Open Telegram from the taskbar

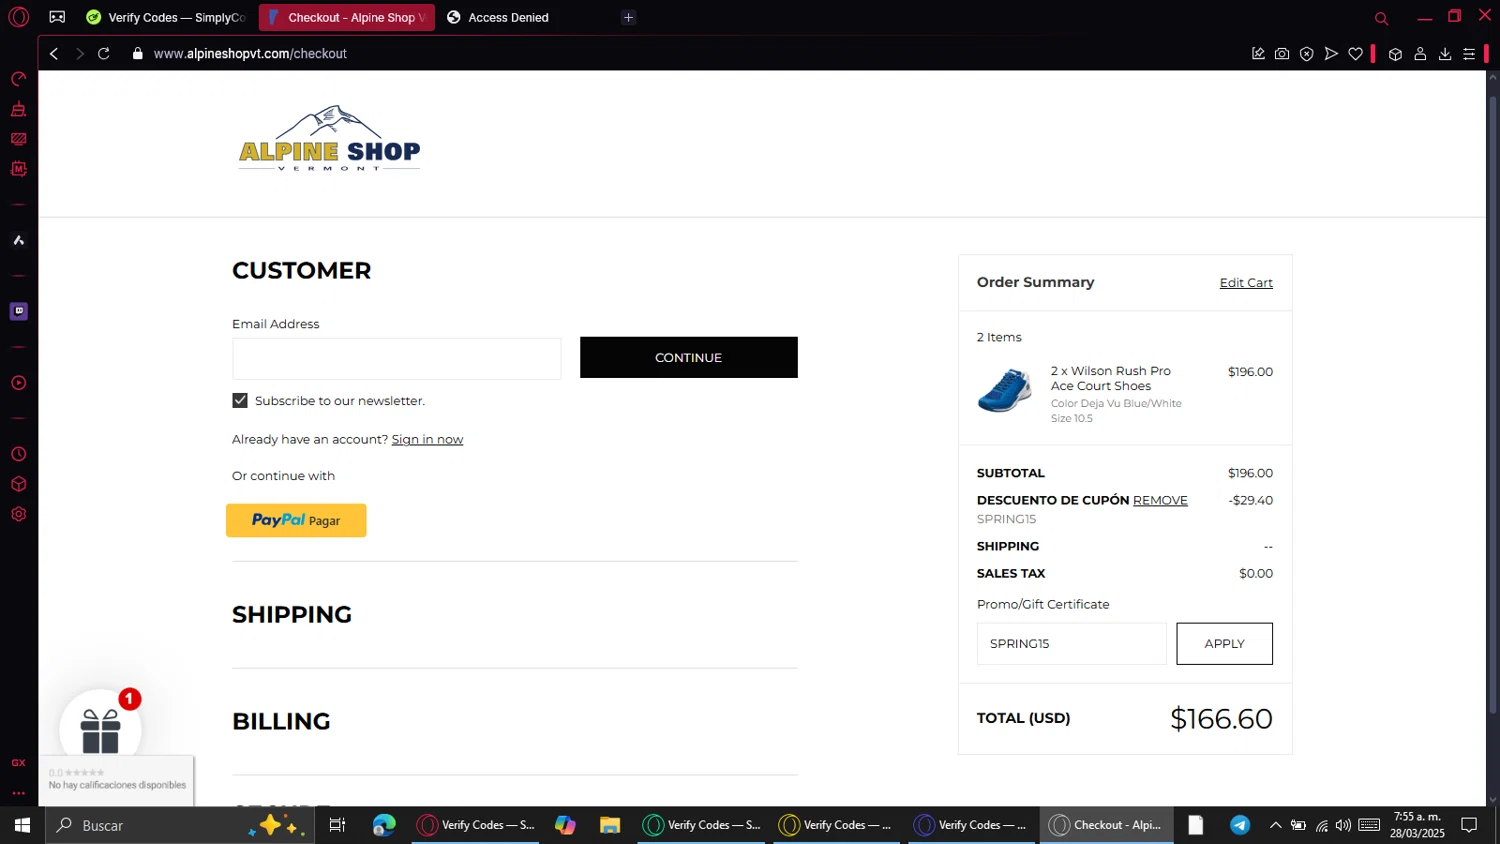pyautogui.click(x=1240, y=825)
